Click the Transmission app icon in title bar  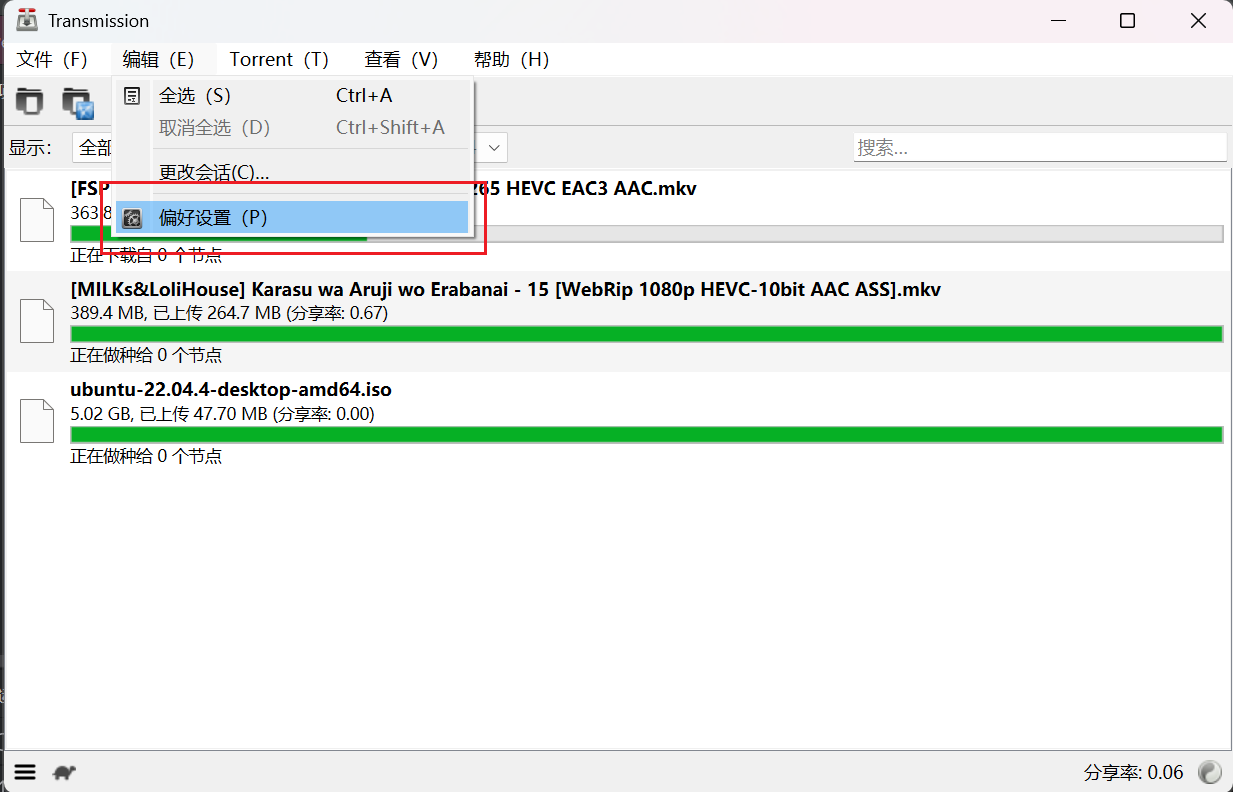(x=27, y=21)
